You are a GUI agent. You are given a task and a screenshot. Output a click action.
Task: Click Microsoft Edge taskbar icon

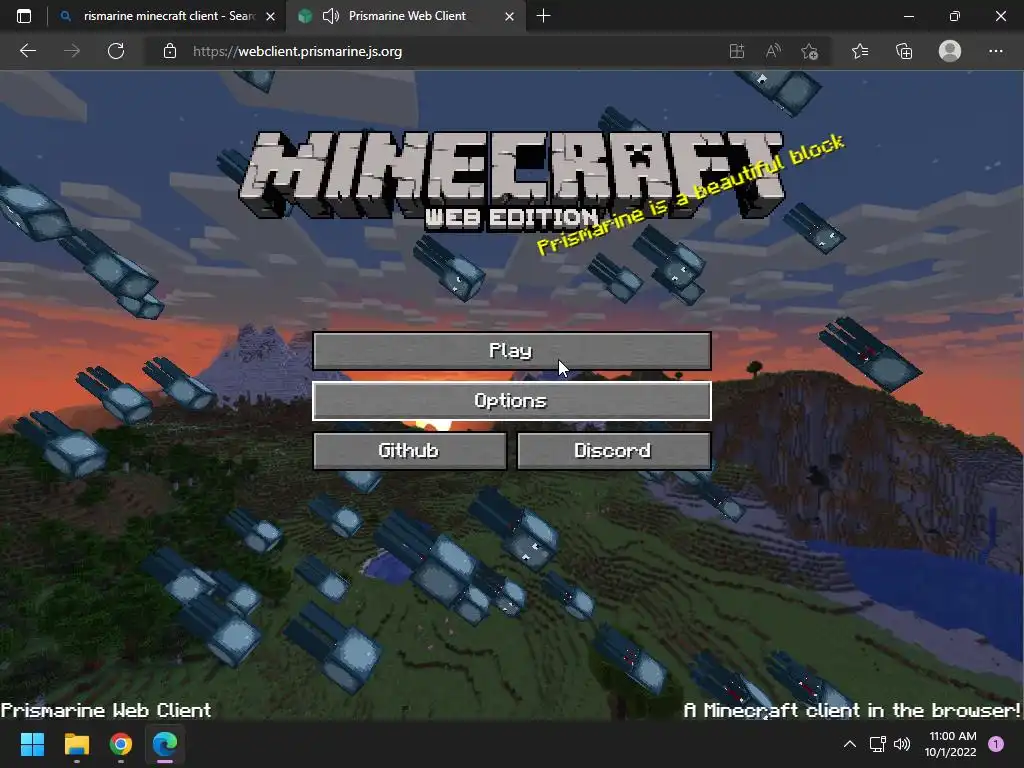tap(165, 744)
